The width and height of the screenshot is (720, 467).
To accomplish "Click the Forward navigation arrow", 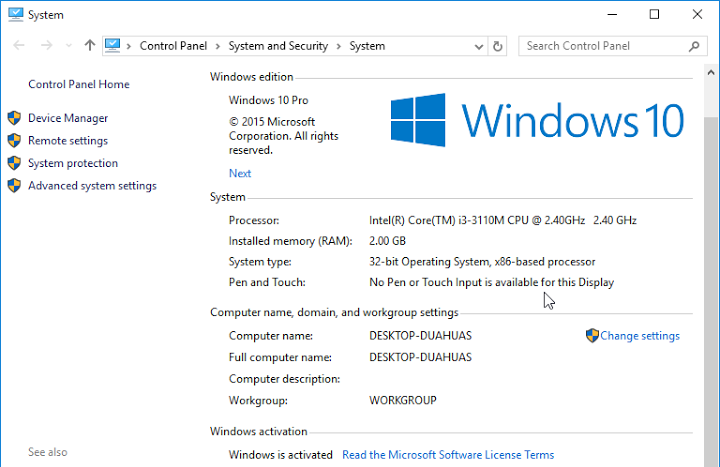I will 46,45.
